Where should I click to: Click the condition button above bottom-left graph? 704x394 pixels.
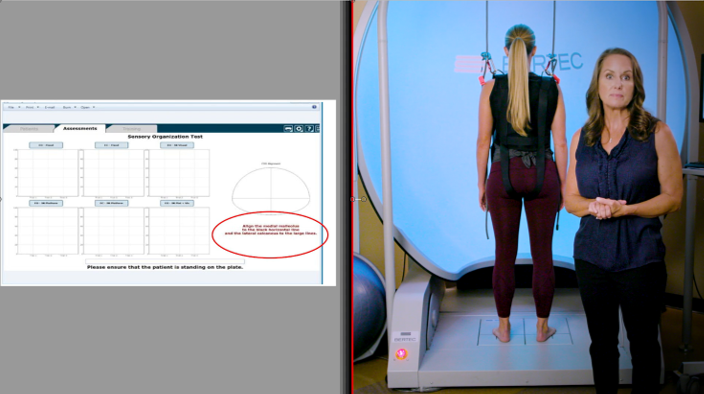(x=46, y=203)
